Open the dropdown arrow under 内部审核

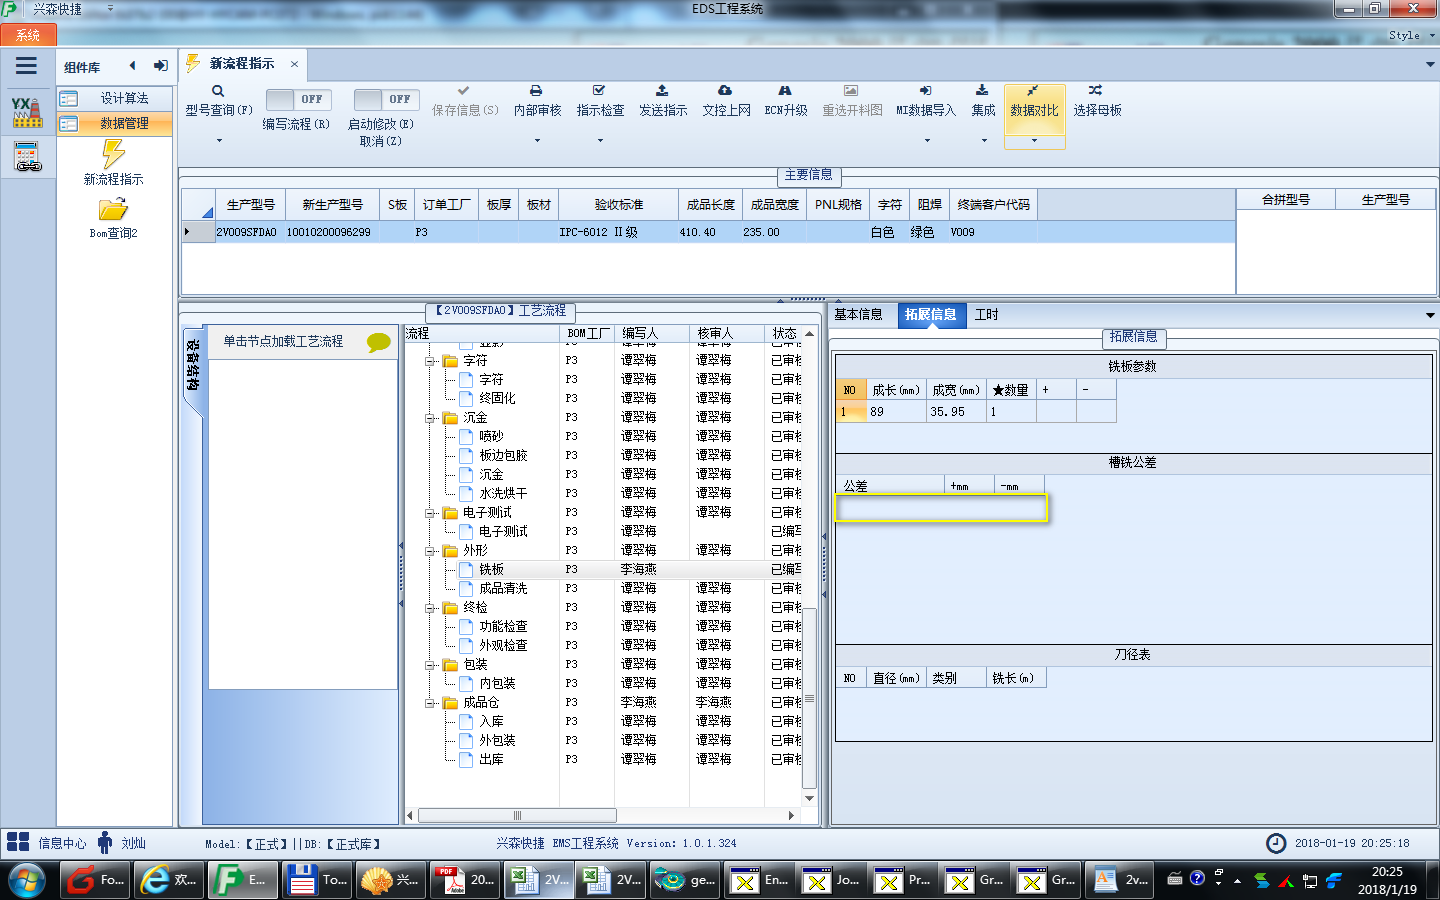(537, 141)
